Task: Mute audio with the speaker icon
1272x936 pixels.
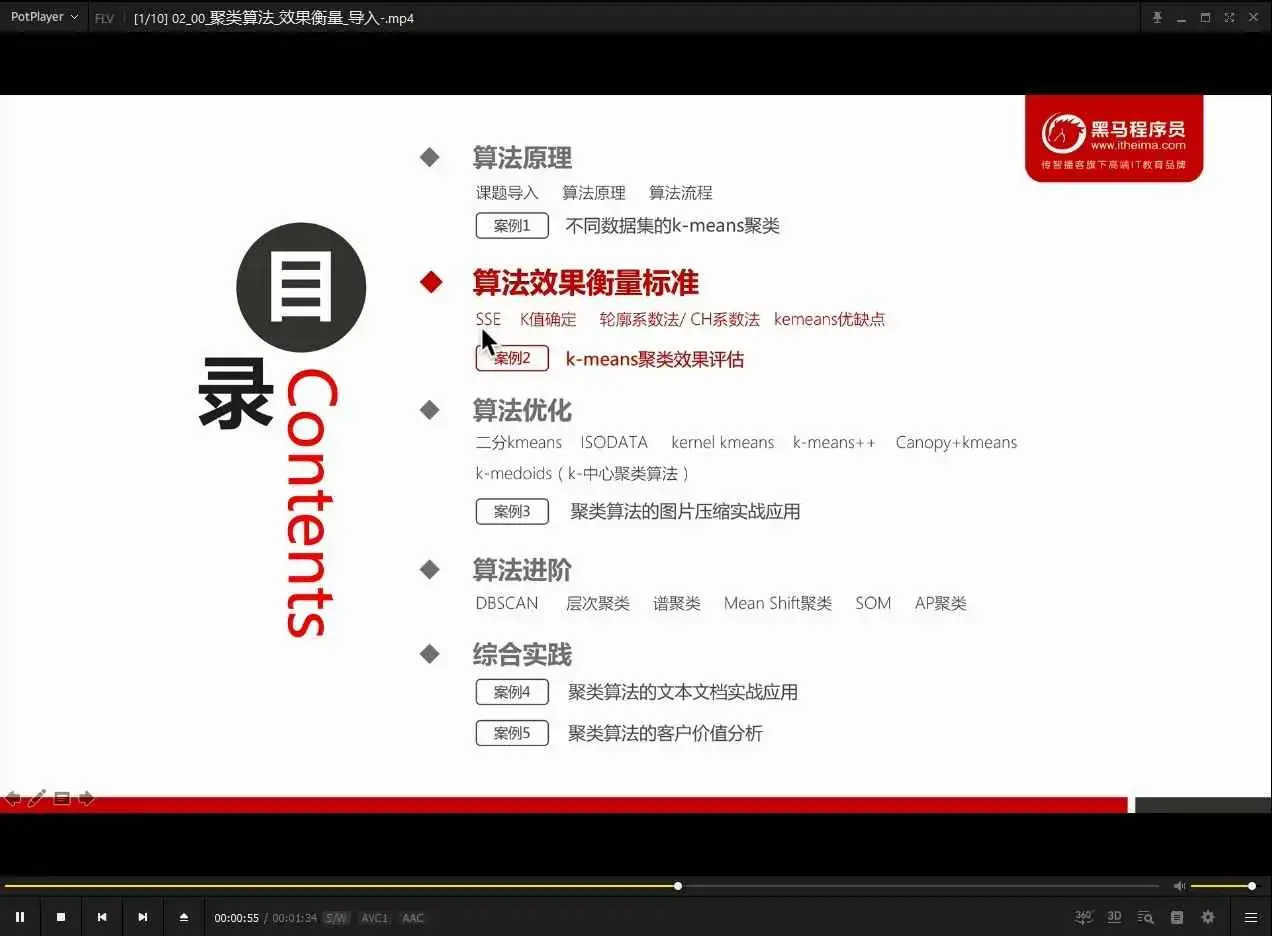Action: (1180, 885)
